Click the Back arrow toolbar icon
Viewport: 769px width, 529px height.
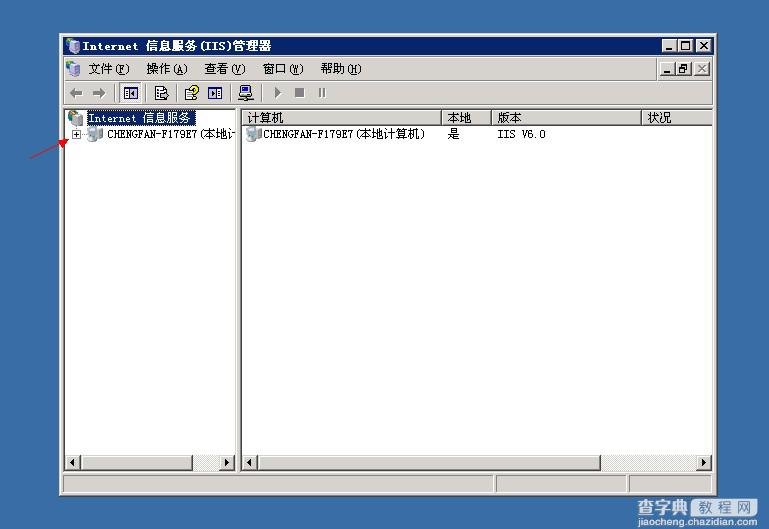tap(76, 93)
